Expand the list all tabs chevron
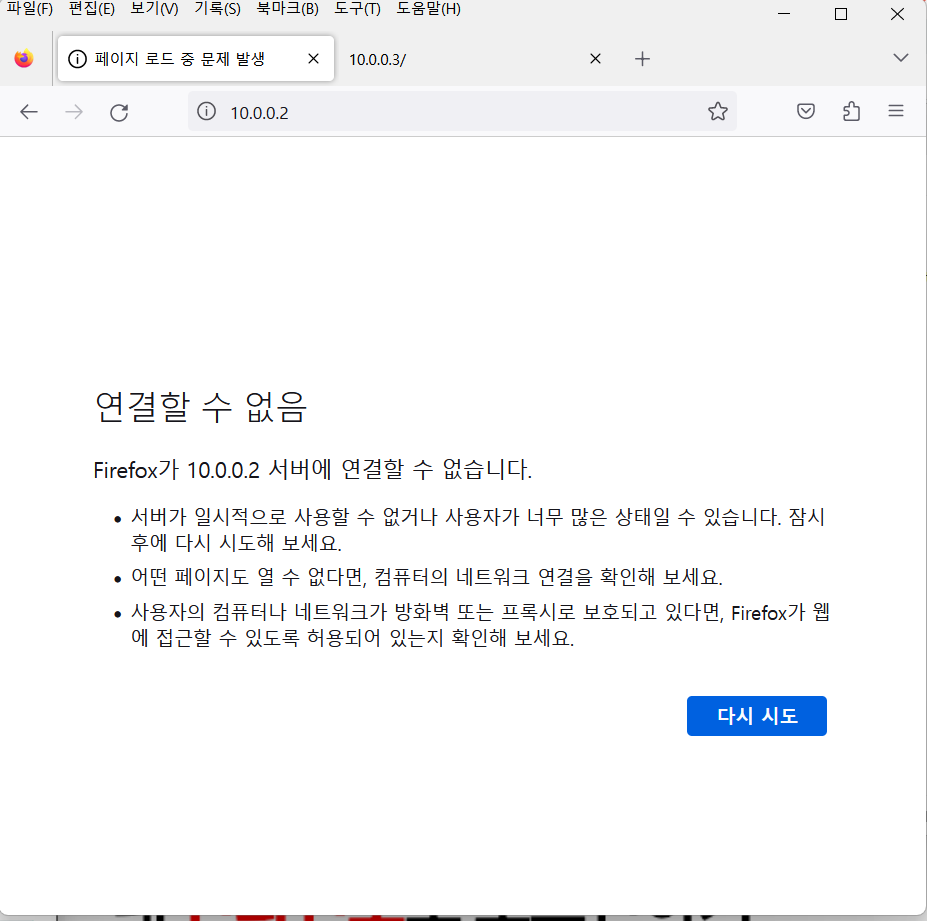Image resolution: width=927 pixels, height=921 pixels. (900, 57)
